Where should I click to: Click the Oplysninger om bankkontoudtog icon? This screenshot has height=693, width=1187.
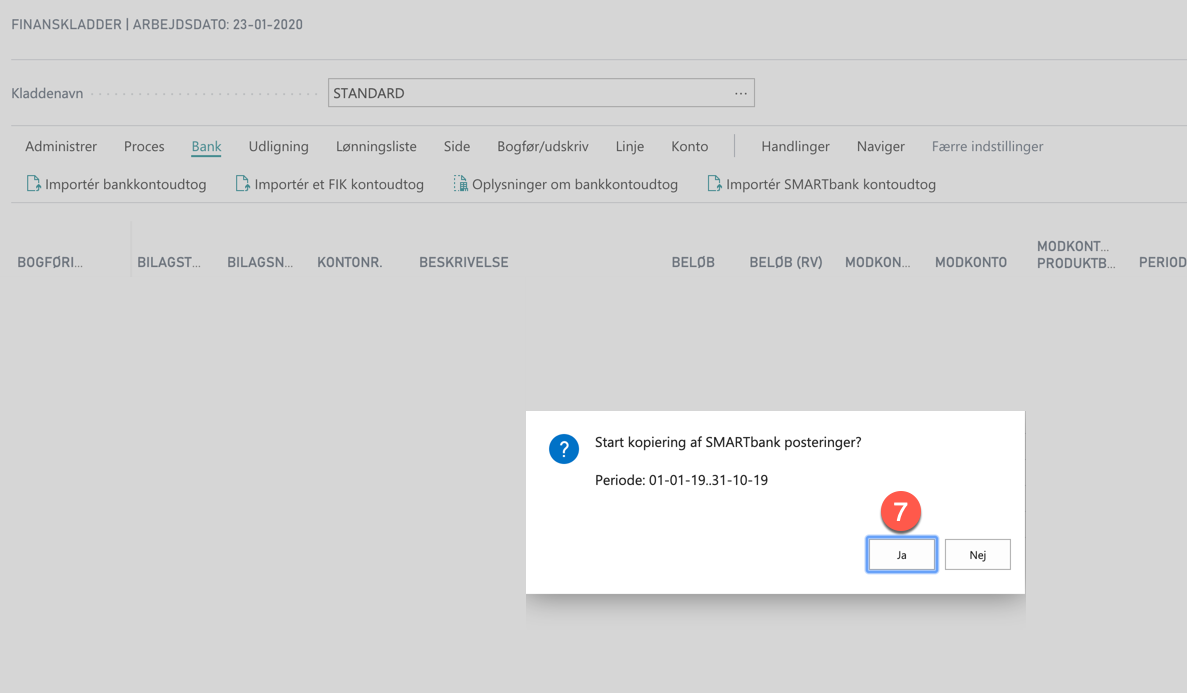tap(460, 183)
